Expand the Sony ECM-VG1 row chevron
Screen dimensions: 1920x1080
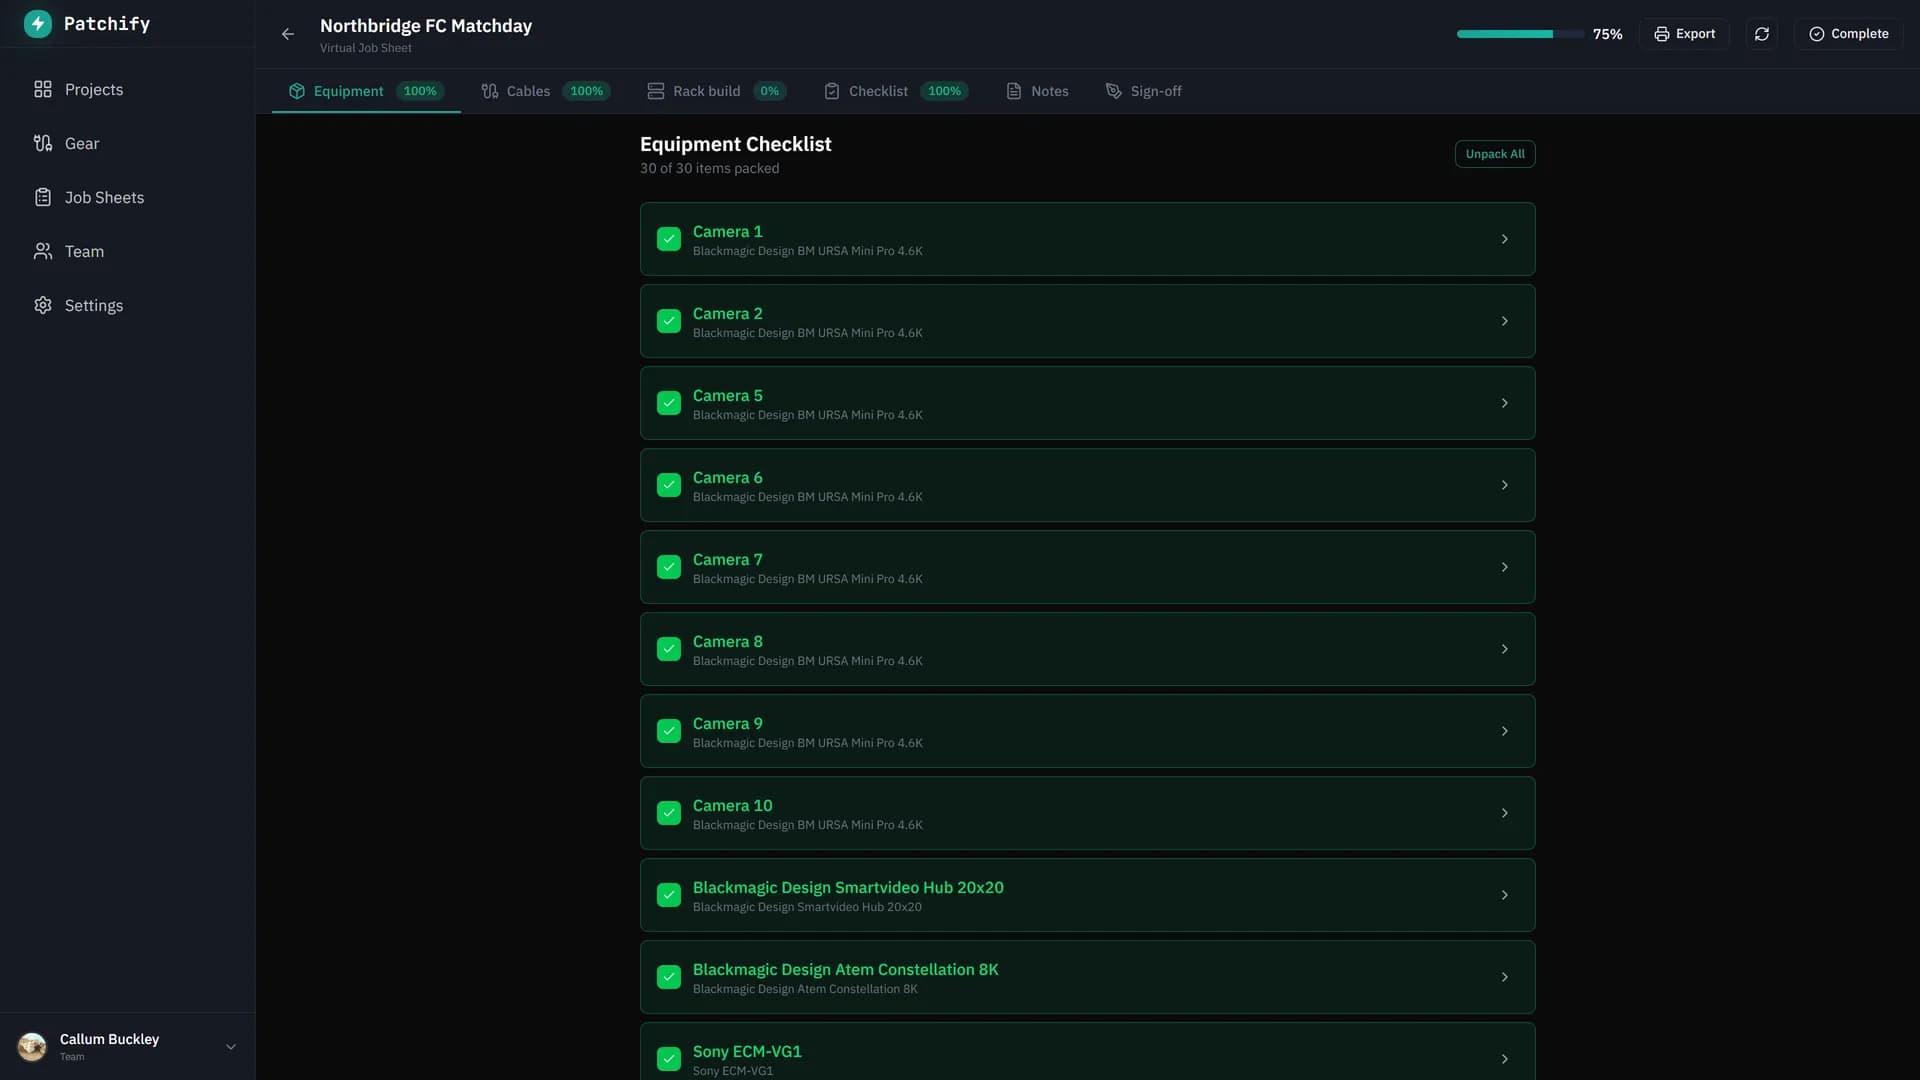click(1504, 1059)
